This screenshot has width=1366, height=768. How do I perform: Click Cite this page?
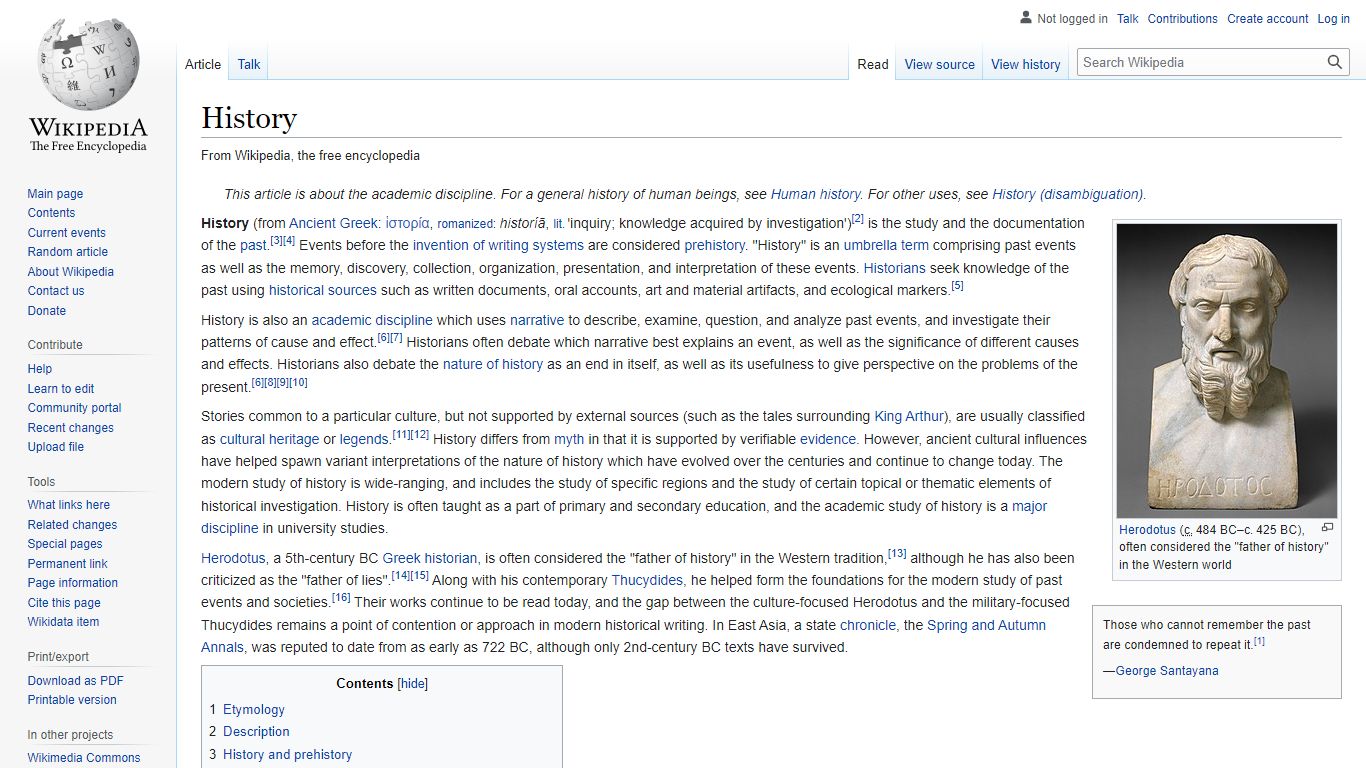pyautogui.click(x=64, y=603)
